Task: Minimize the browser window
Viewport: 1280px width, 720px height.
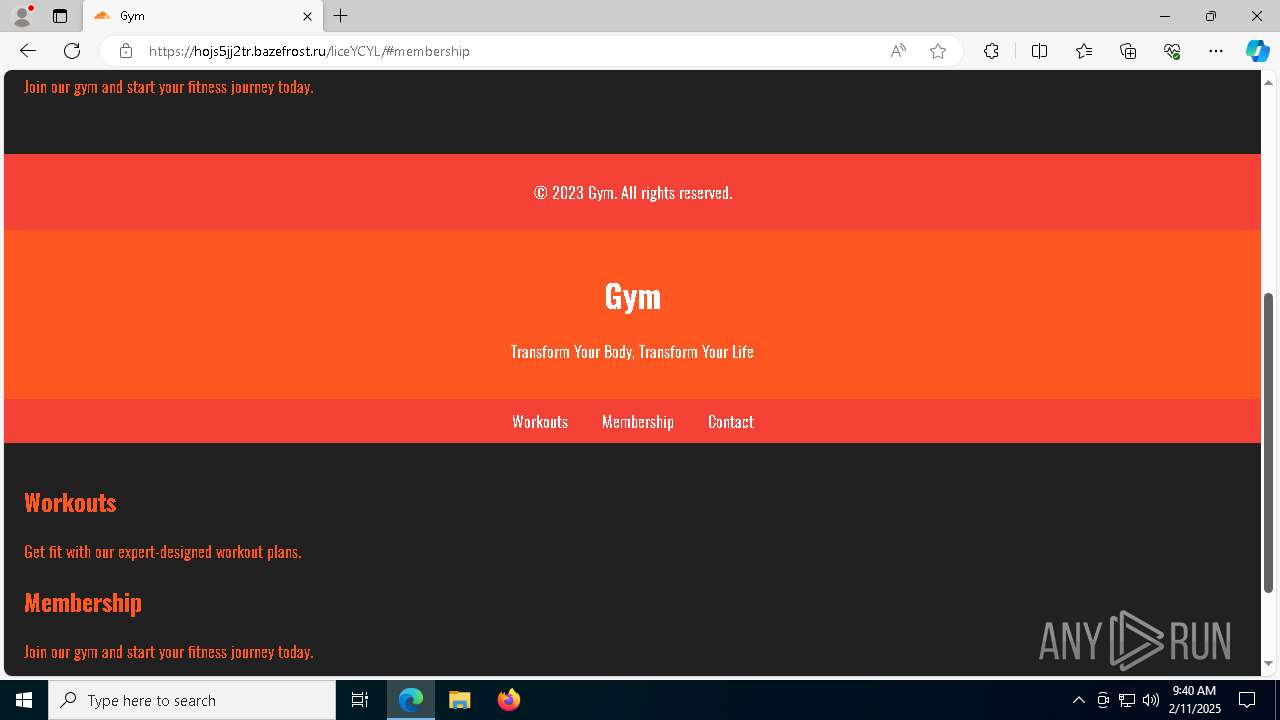Action: [1164, 16]
